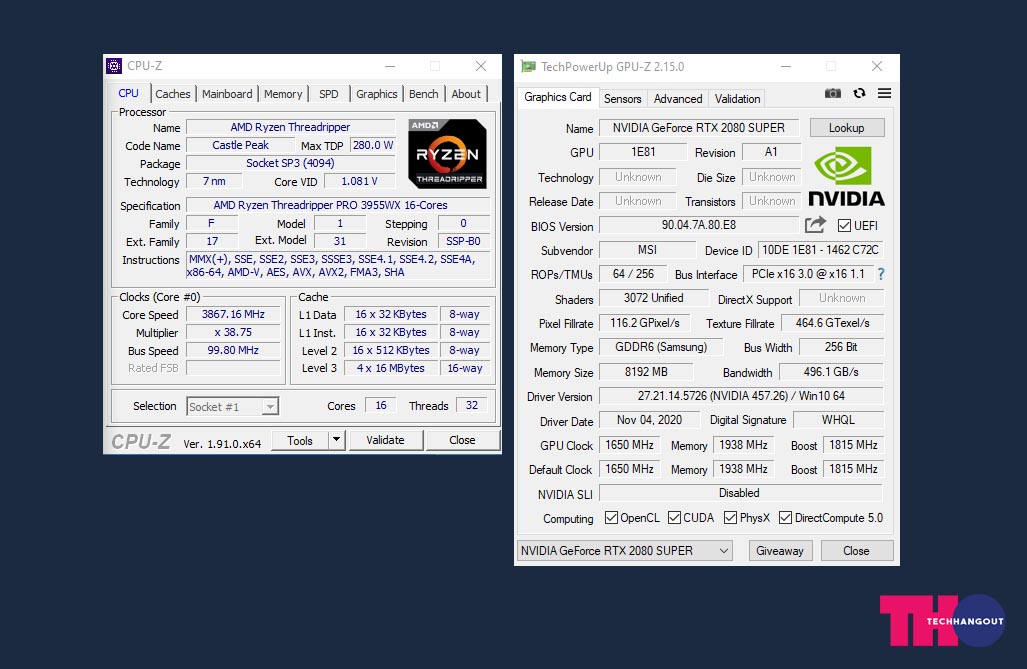The height and width of the screenshot is (669, 1027).
Task: Click the Close button in GPU-Z
Action: click(x=857, y=550)
